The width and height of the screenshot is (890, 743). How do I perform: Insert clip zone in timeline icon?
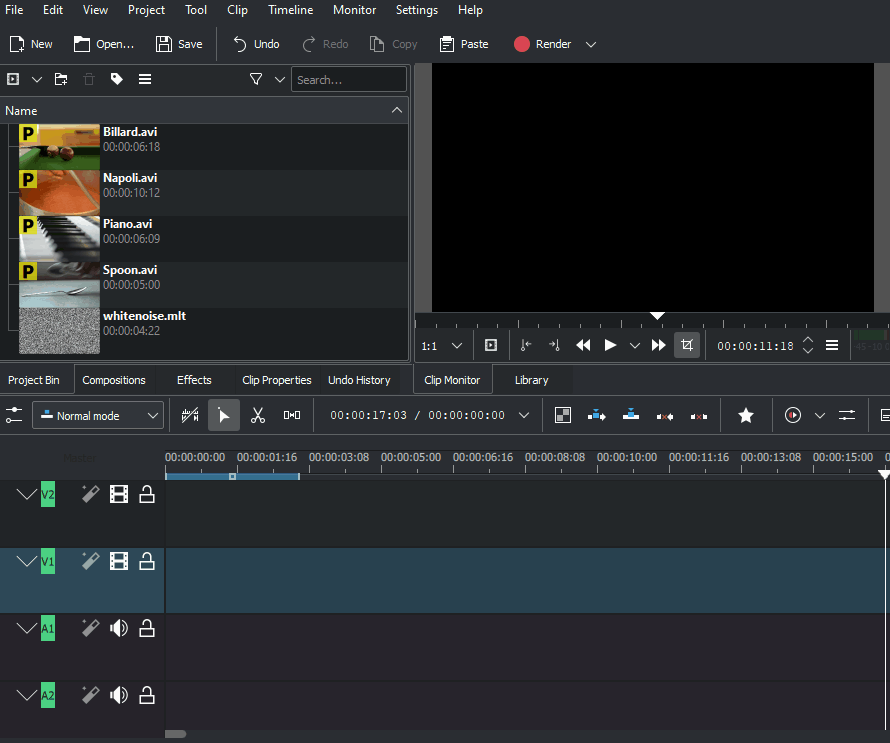pyautogui.click(x=597, y=415)
